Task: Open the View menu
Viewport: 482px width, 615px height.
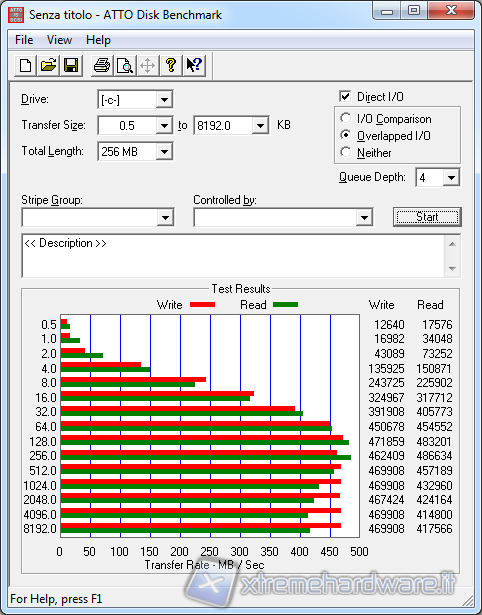Action: coord(59,40)
